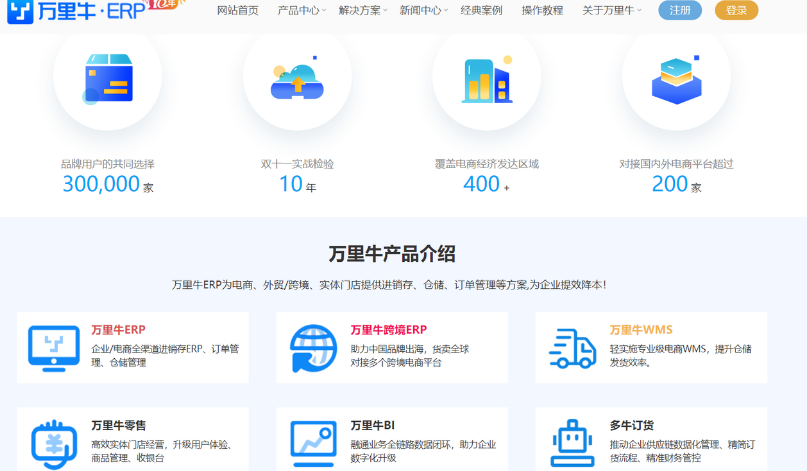The image size is (807, 471).
Task: Click the 万里牛BI chart monitor icon
Action: click(x=313, y=444)
